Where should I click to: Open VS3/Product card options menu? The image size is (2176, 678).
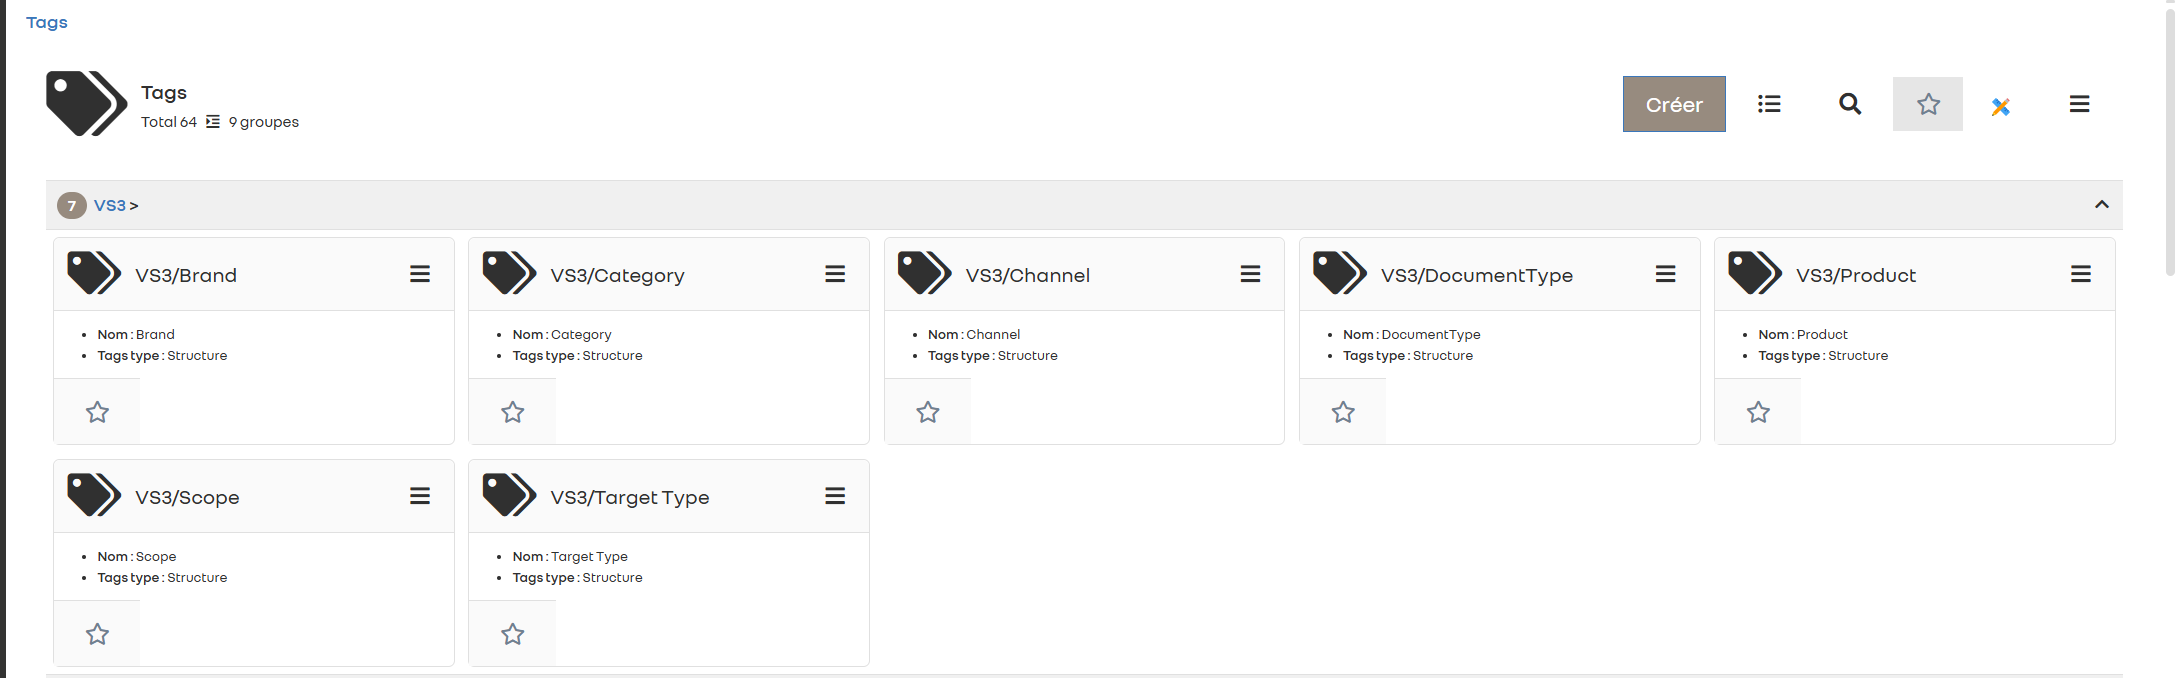(x=2080, y=274)
